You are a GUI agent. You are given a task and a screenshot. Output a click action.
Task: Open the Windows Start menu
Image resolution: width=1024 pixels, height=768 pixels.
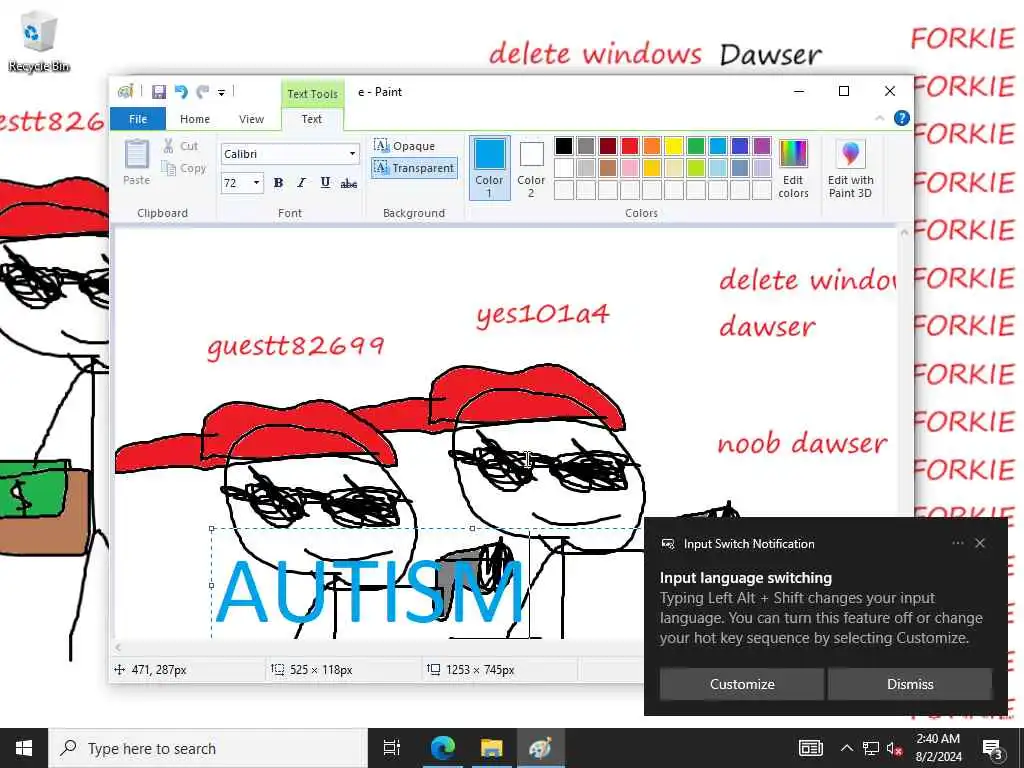[24, 748]
